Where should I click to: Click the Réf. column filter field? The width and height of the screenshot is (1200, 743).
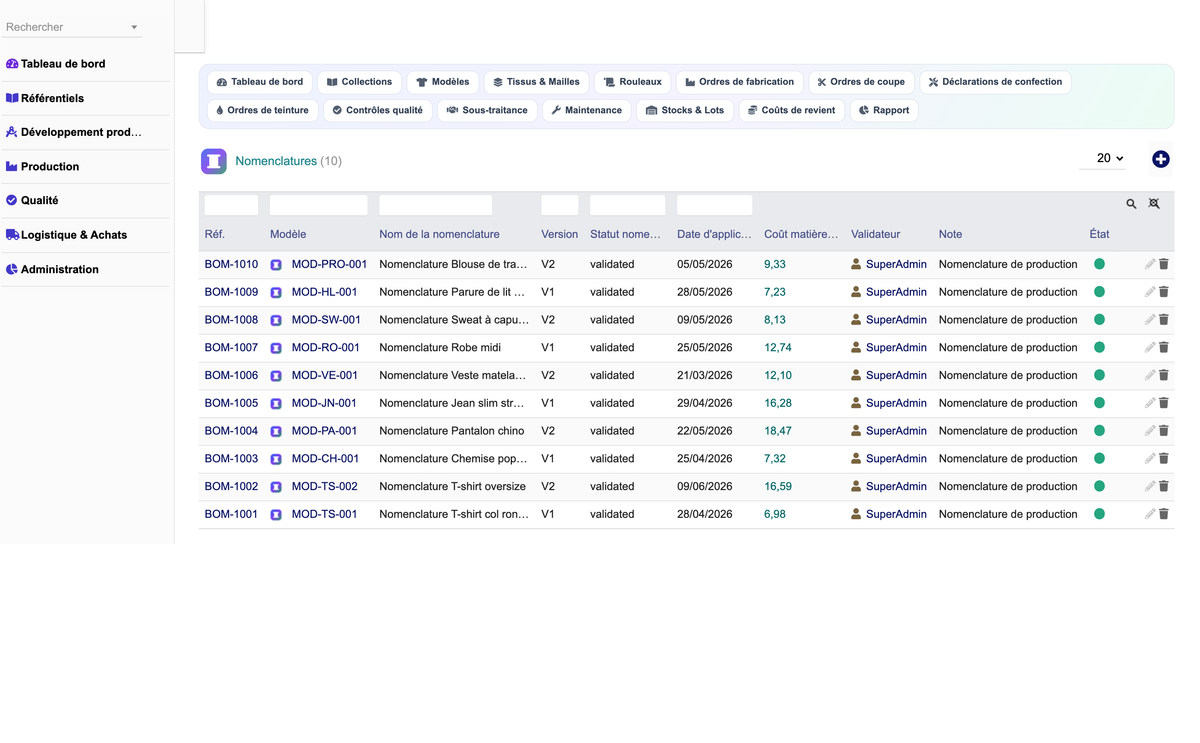click(x=231, y=205)
